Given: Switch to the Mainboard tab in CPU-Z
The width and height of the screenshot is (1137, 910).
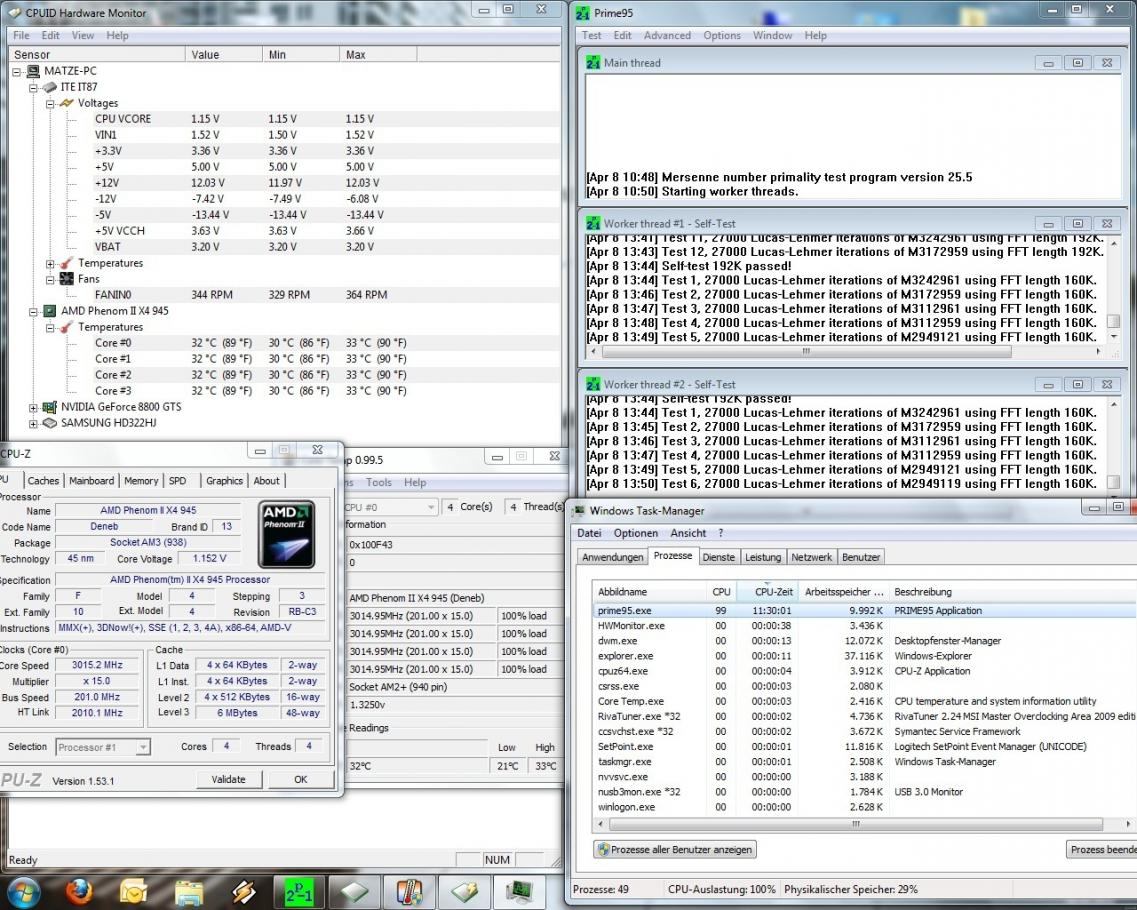Looking at the screenshot, I should 91,481.
